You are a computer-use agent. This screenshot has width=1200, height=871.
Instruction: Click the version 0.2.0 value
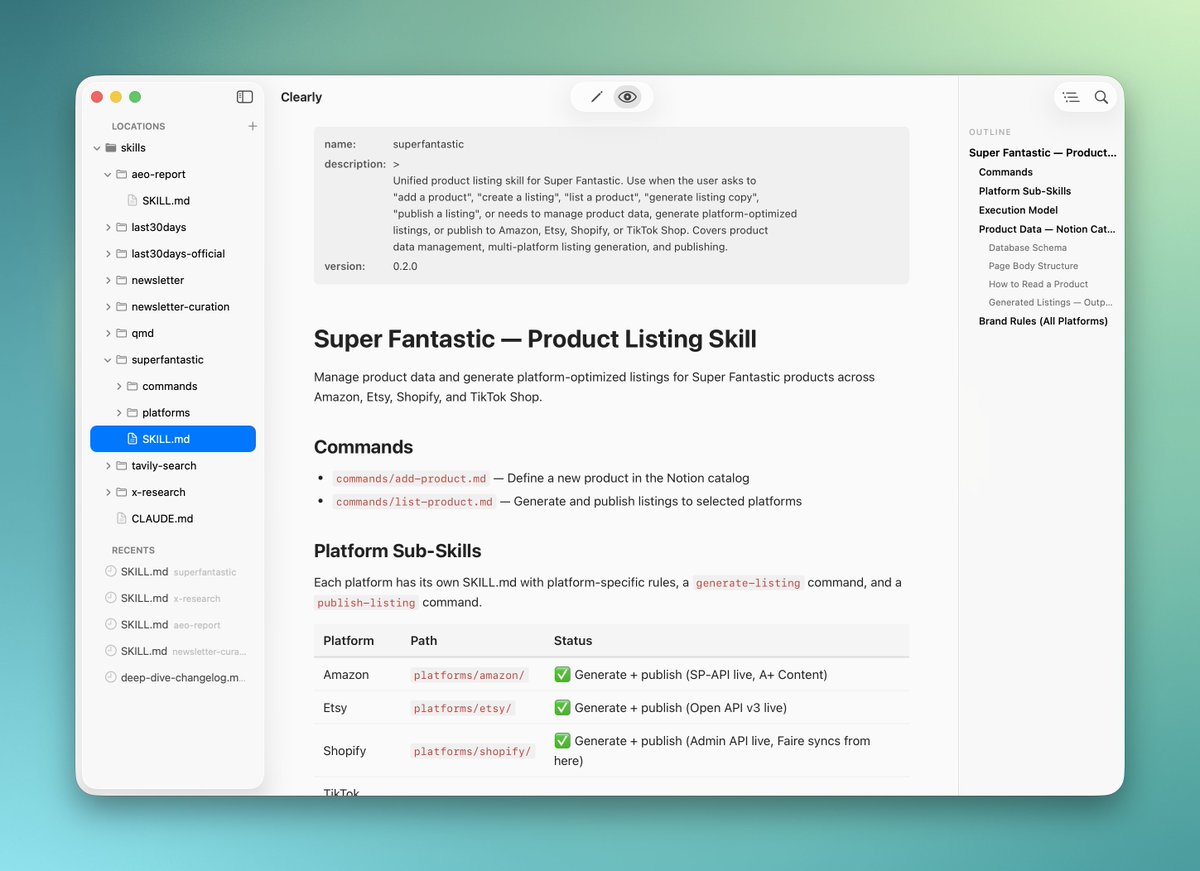[405, 267]
